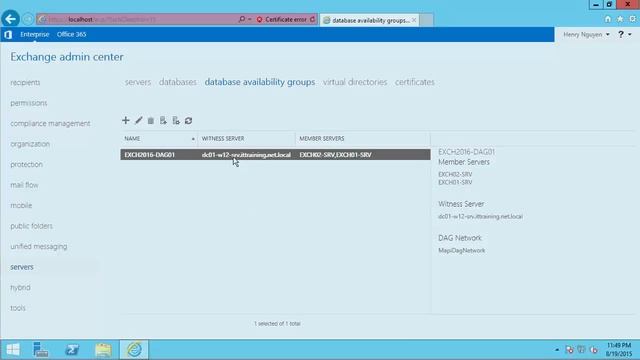Screen dimensions: 640x360
Task: Select the EXCH2016-DAG01 row name cell
Action: (x=149, y=155)
